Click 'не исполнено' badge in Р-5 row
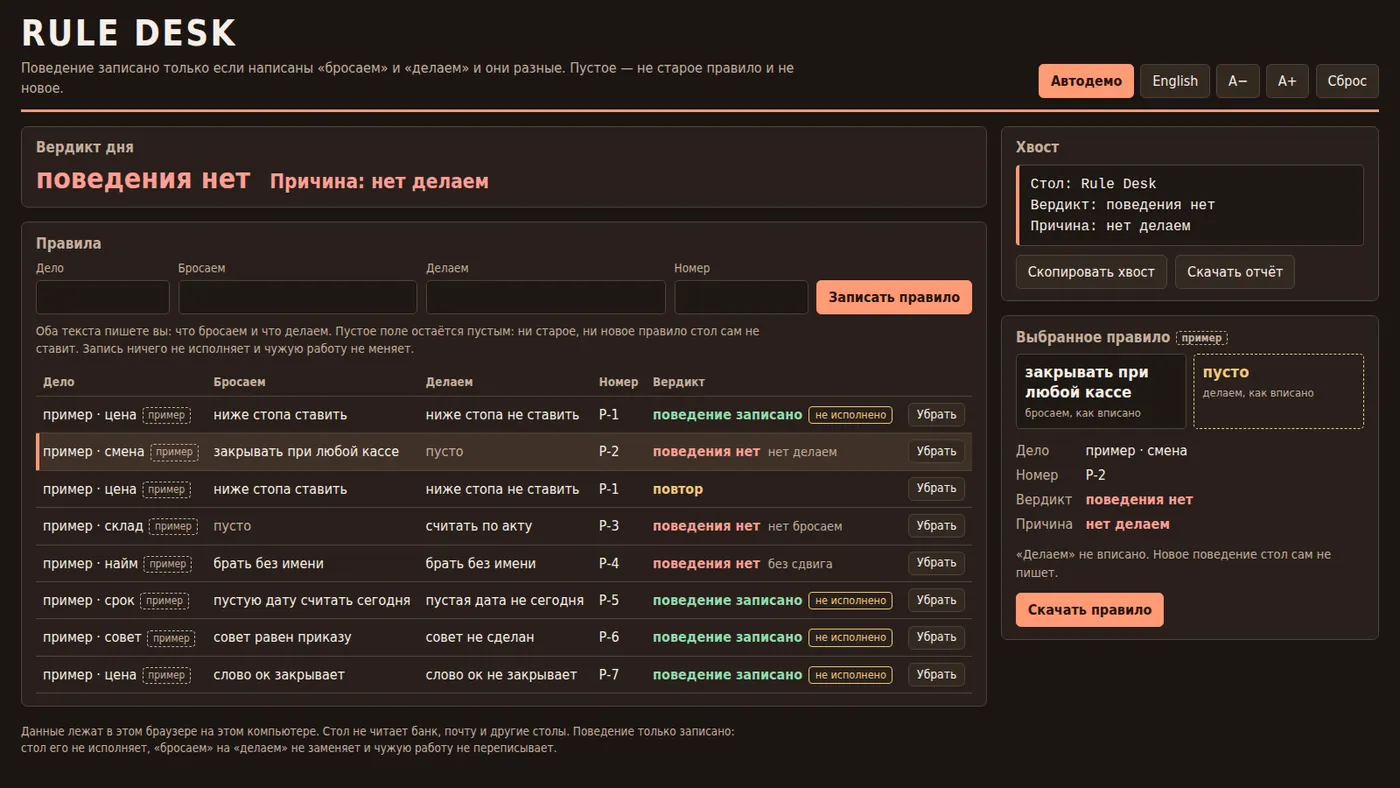Viewport: 1400px width, 788px height. pos(850,600)
